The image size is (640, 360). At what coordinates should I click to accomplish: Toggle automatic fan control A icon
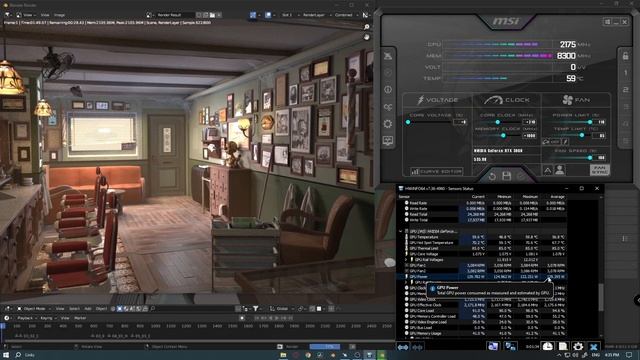547,170
